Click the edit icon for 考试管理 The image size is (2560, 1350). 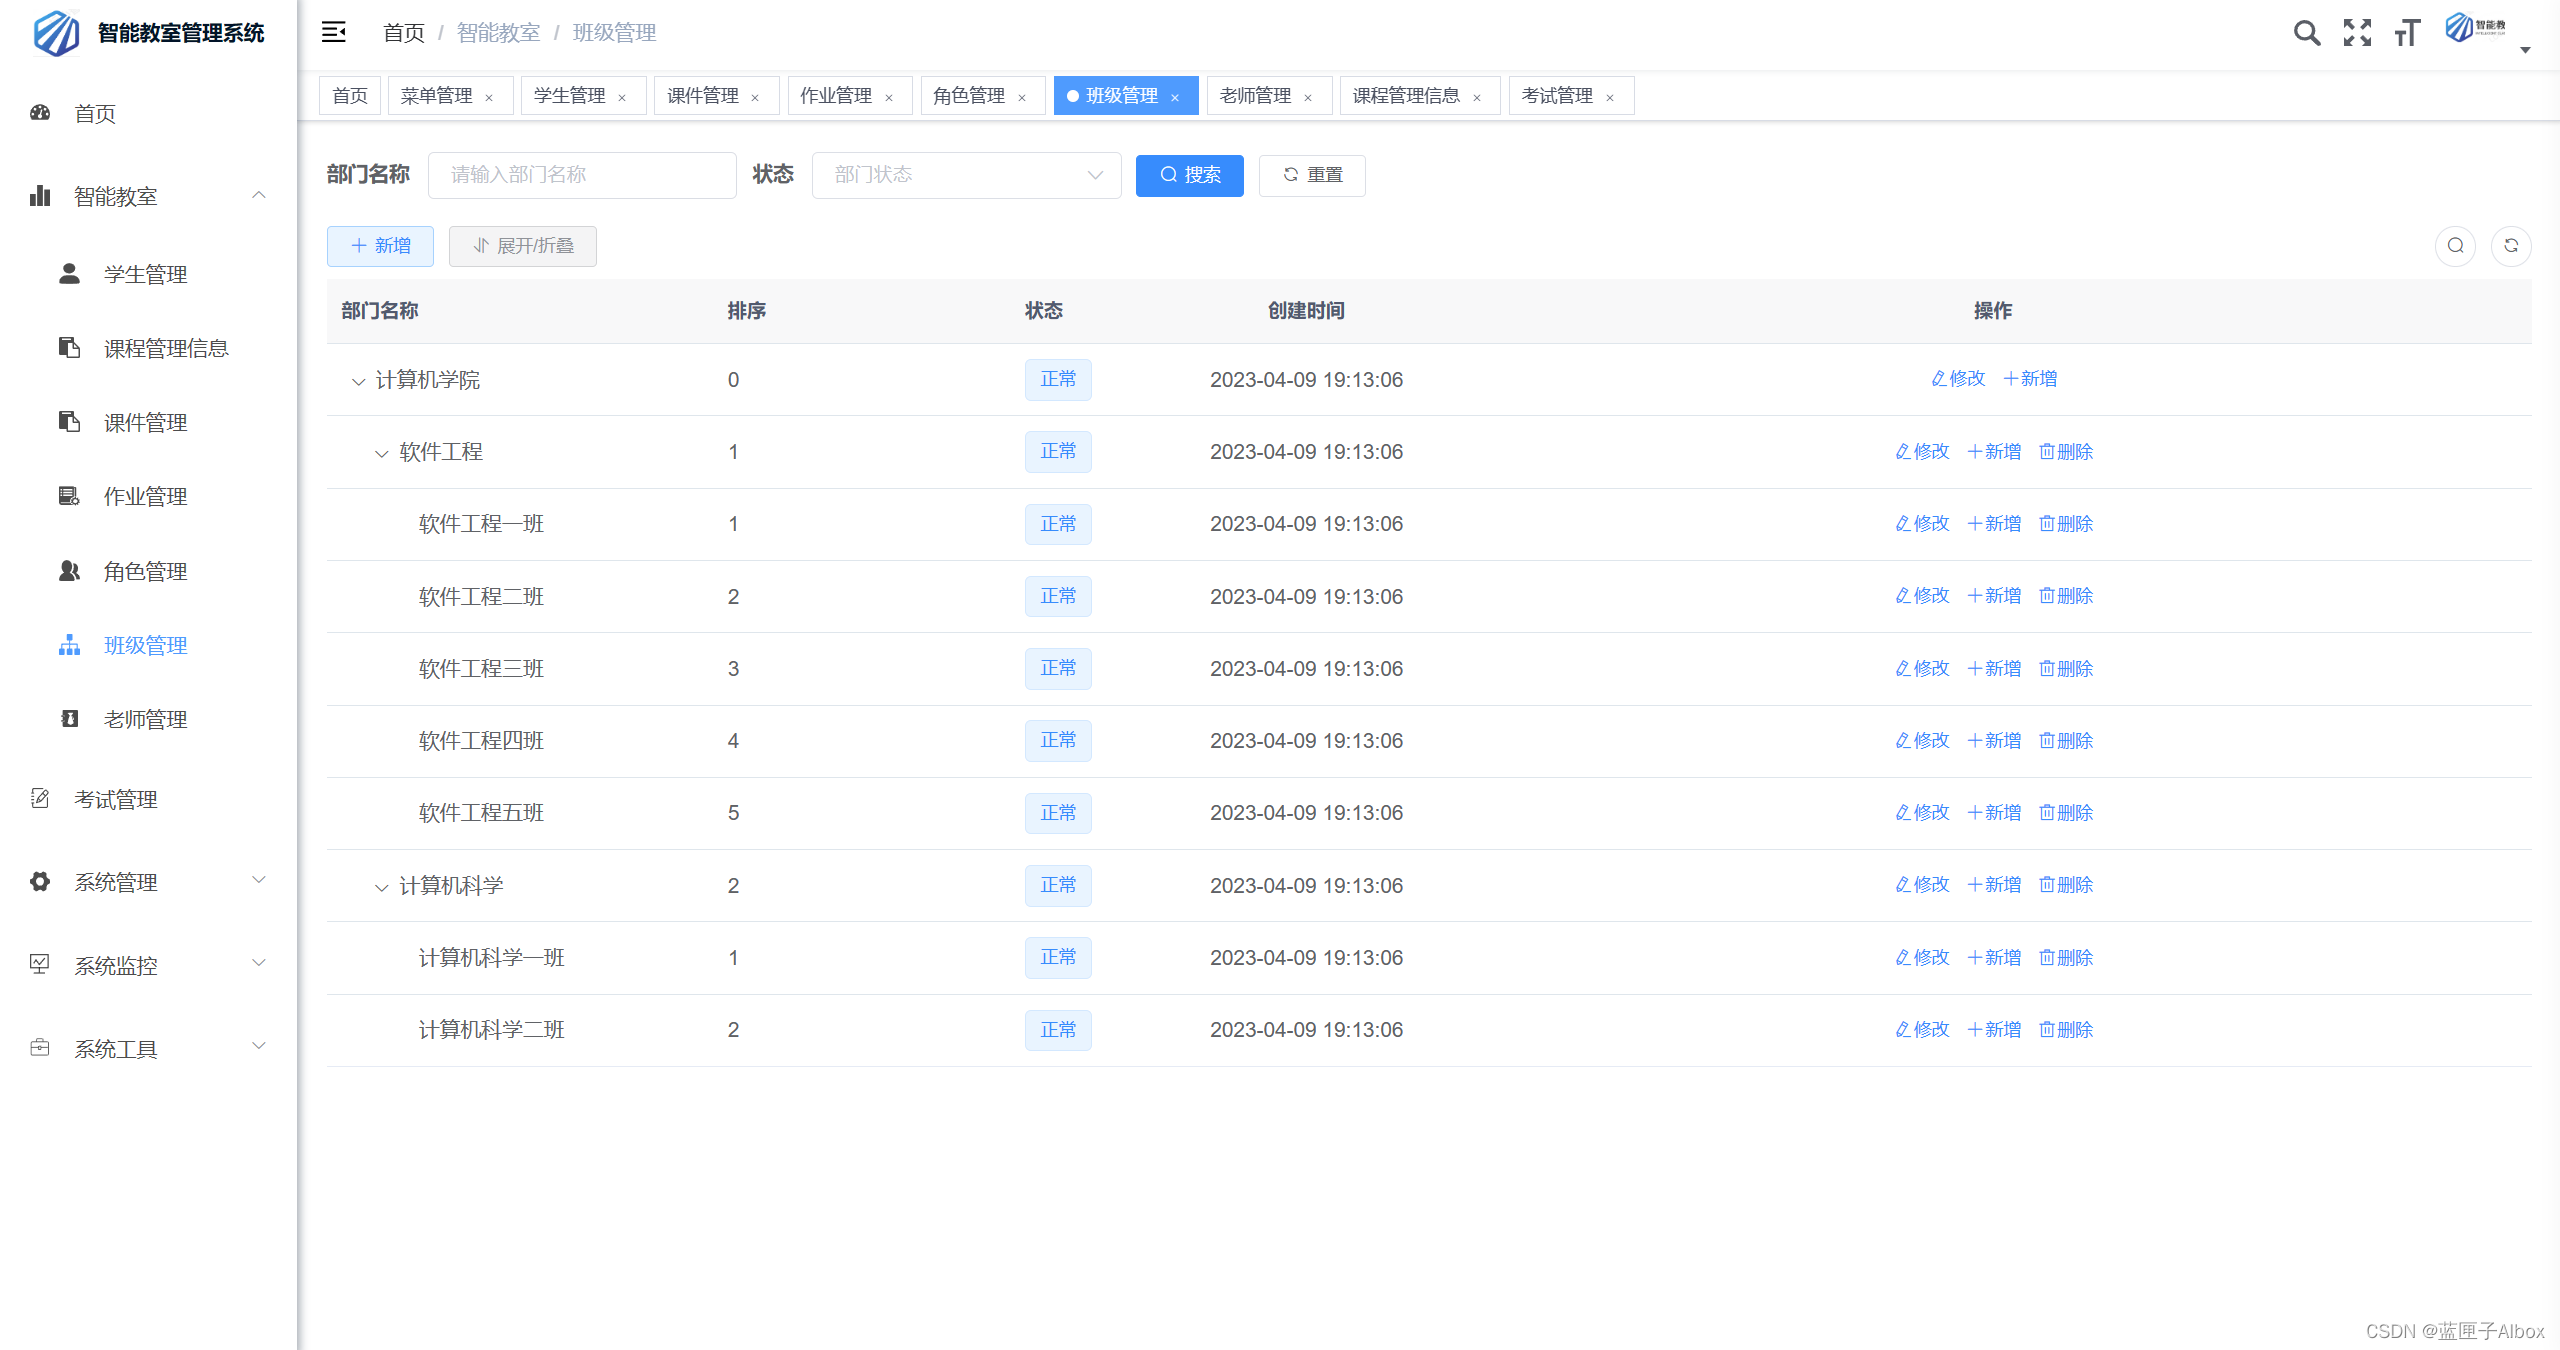pyautogui.click(x=40, y=798)
